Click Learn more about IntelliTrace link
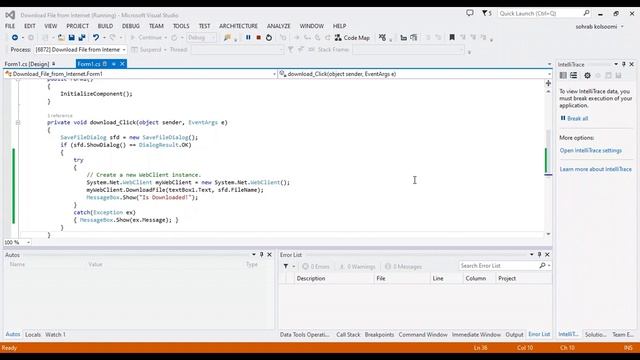Image resolution: width=640 pixels, height=360 pixels. [596, 169]
